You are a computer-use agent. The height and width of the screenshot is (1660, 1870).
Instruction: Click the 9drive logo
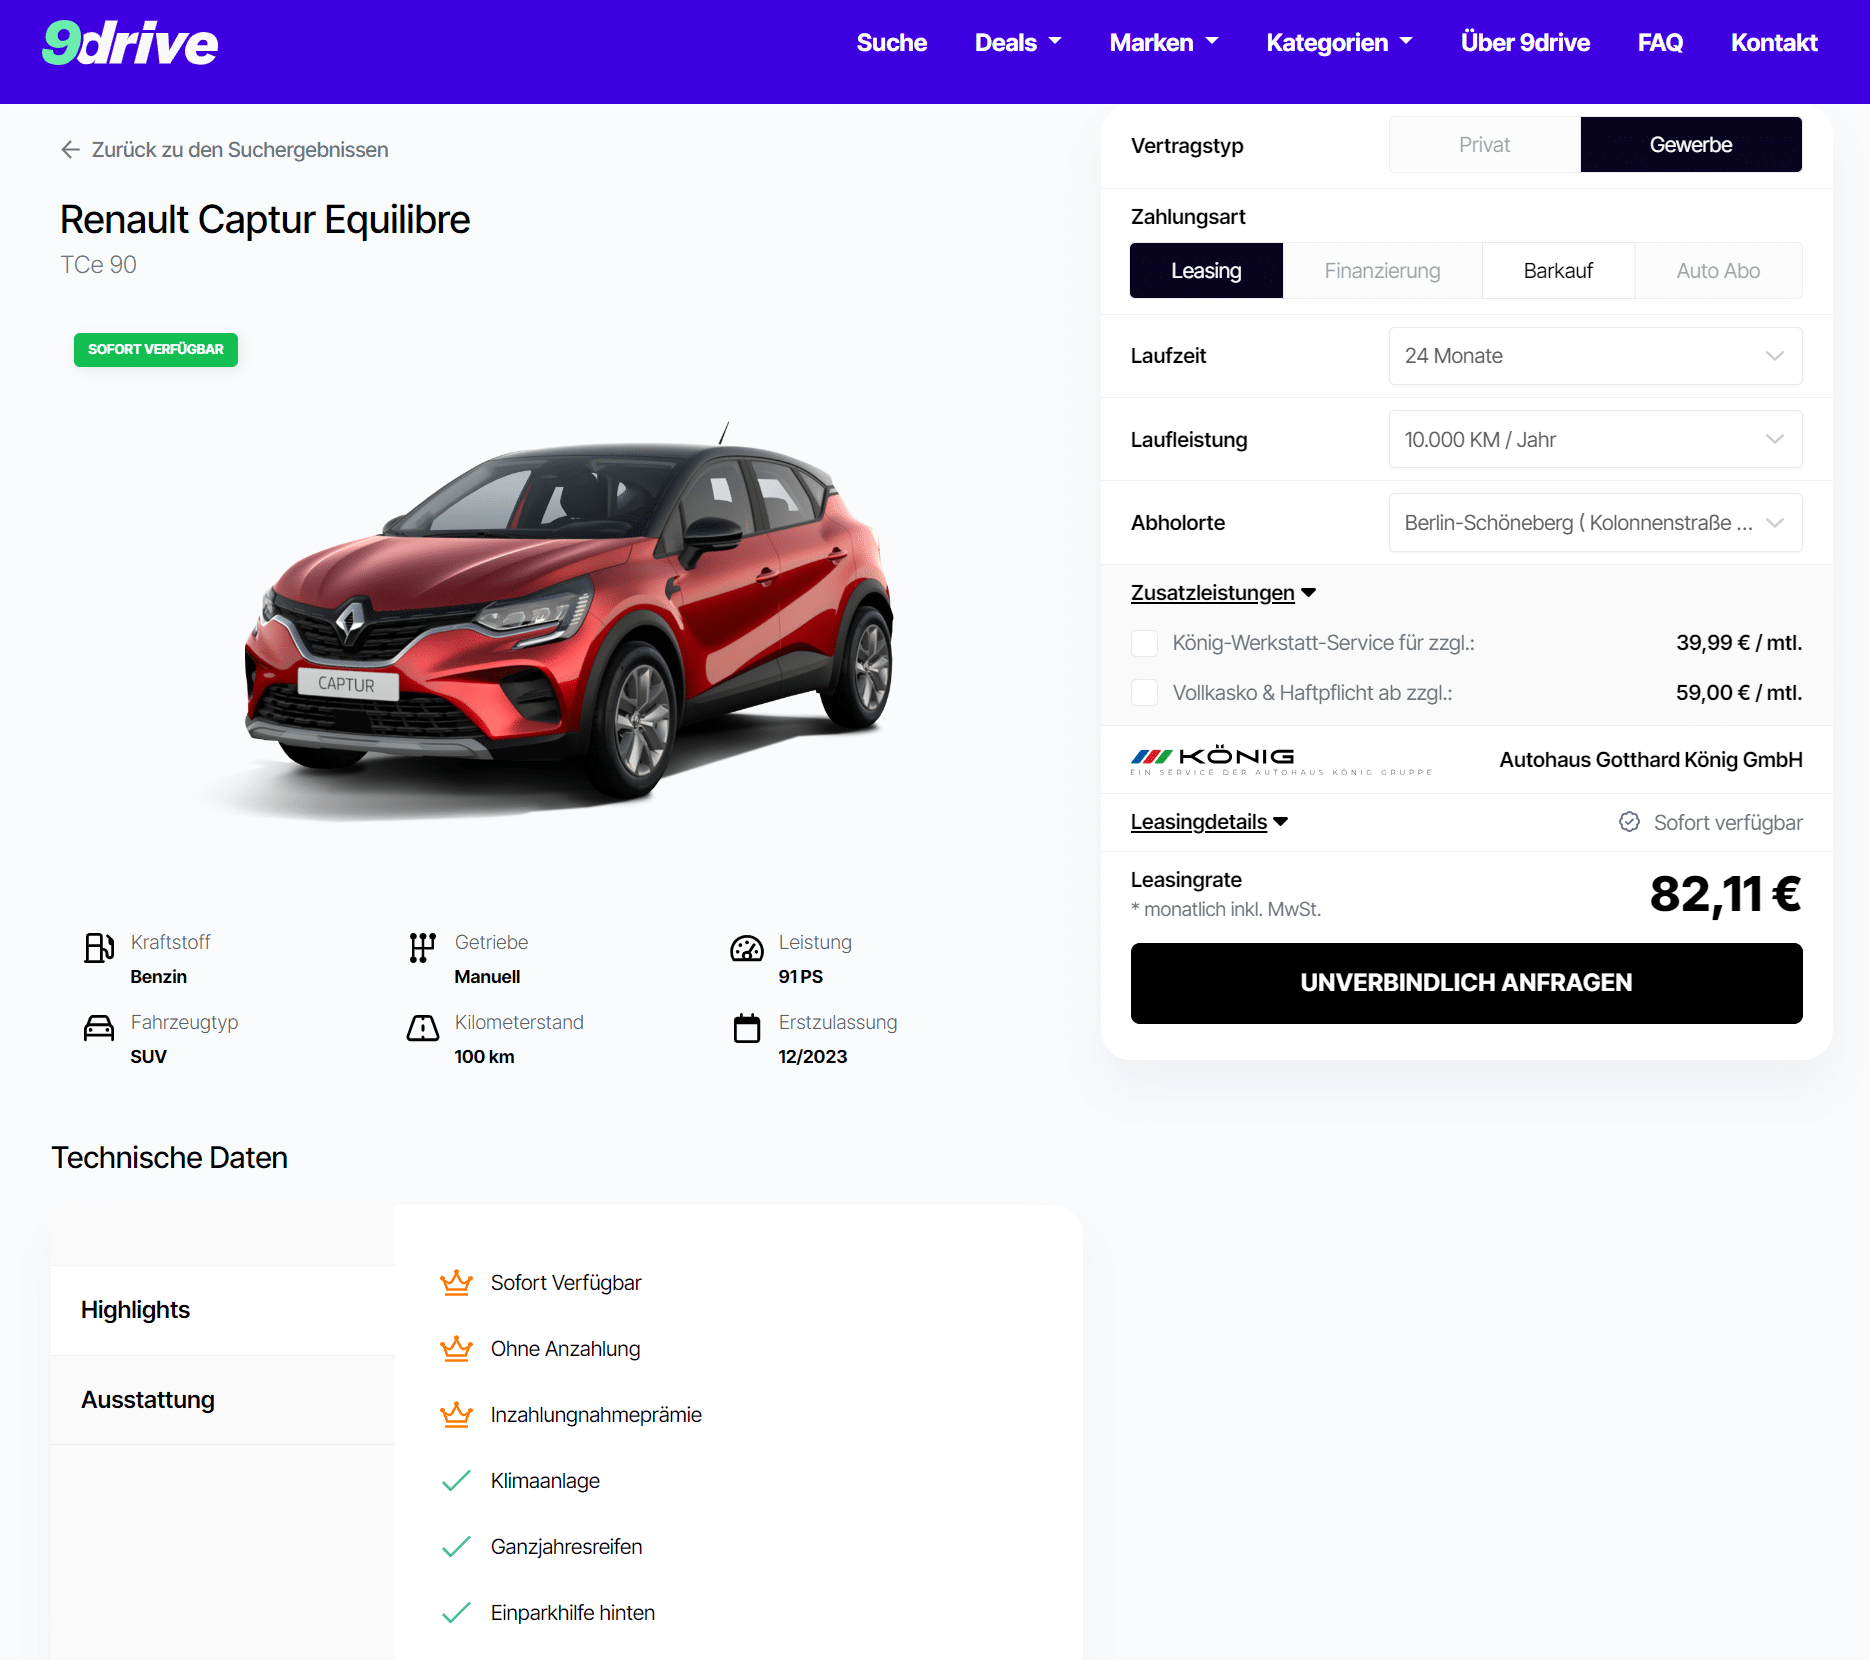(130, 43)
